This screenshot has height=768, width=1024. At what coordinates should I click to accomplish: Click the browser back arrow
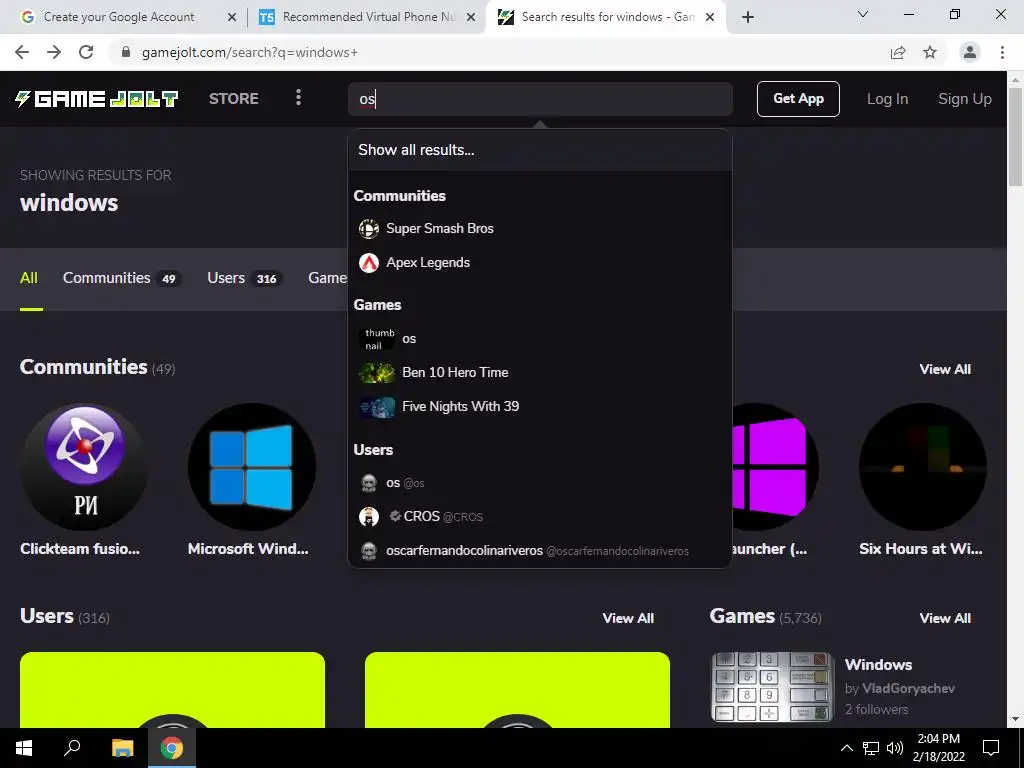[22, 52]
